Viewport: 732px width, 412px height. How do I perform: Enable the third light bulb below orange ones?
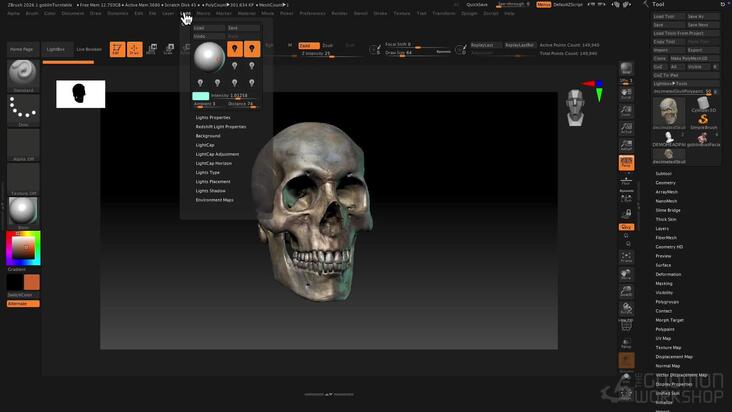tap(234, 66)
